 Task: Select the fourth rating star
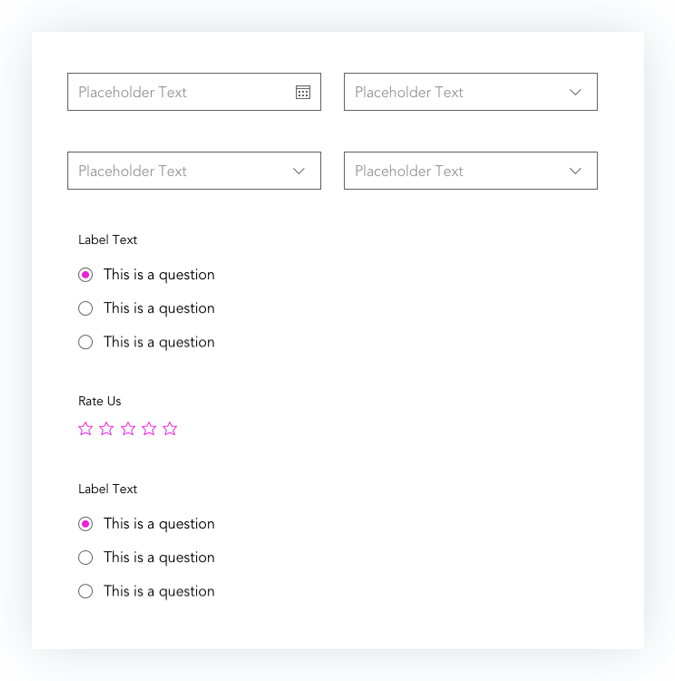coord(149,429)
